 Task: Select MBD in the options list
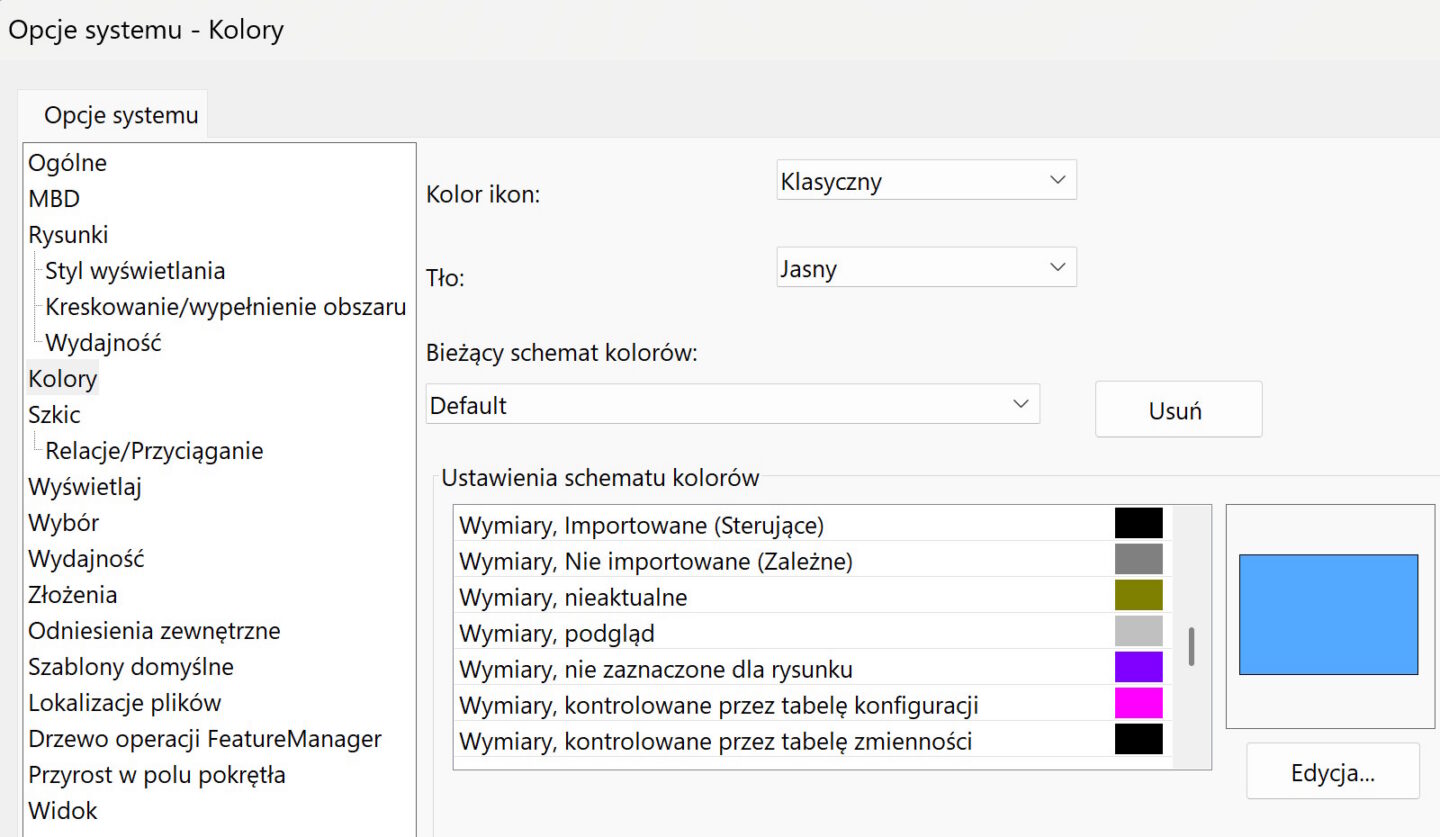point(54,199)
